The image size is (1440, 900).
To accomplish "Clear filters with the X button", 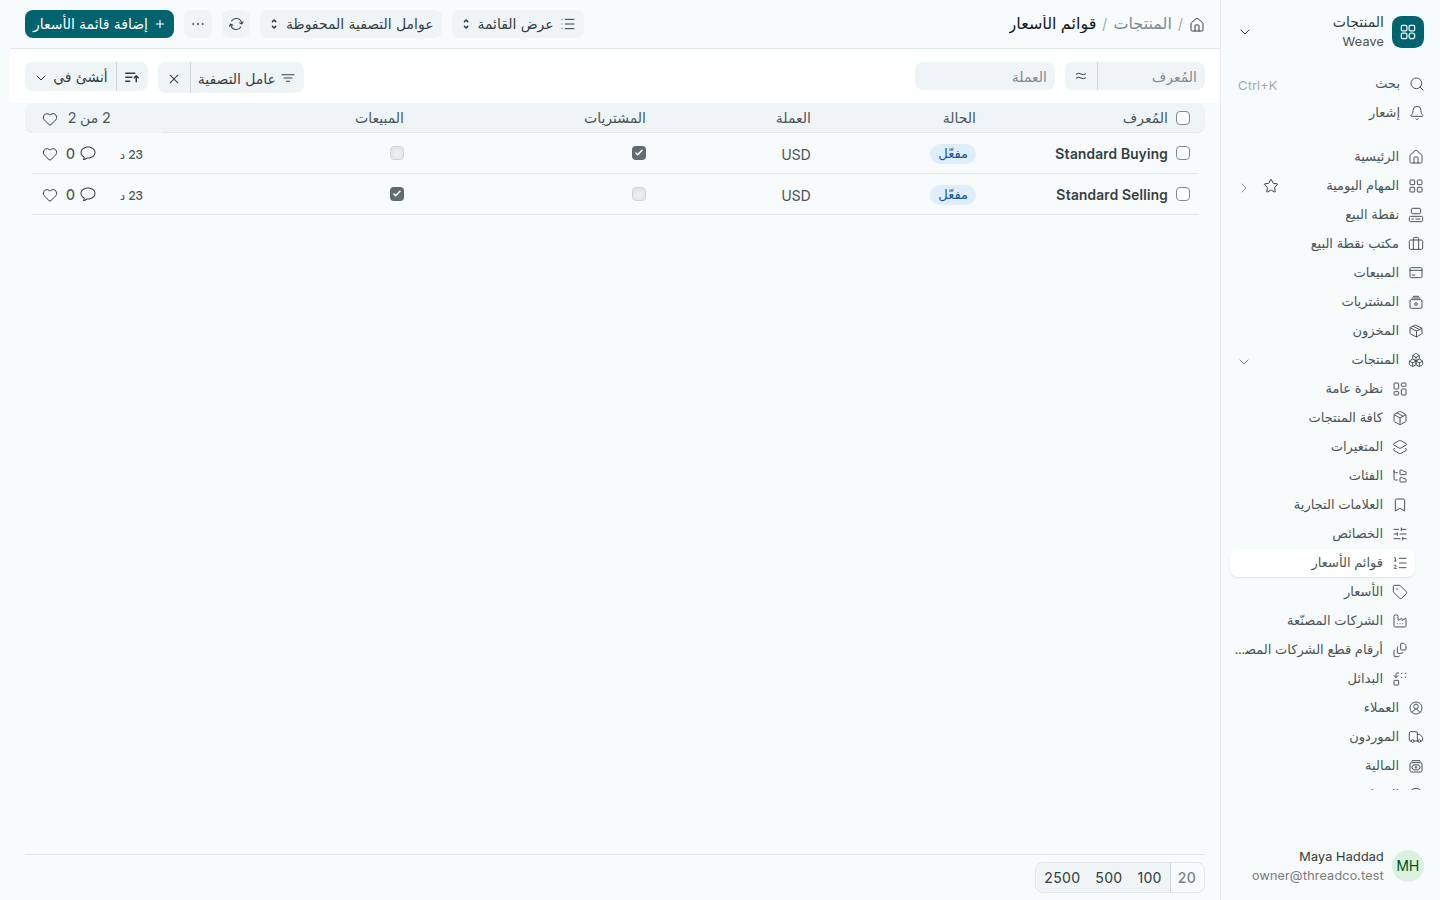I will point(174,78).
